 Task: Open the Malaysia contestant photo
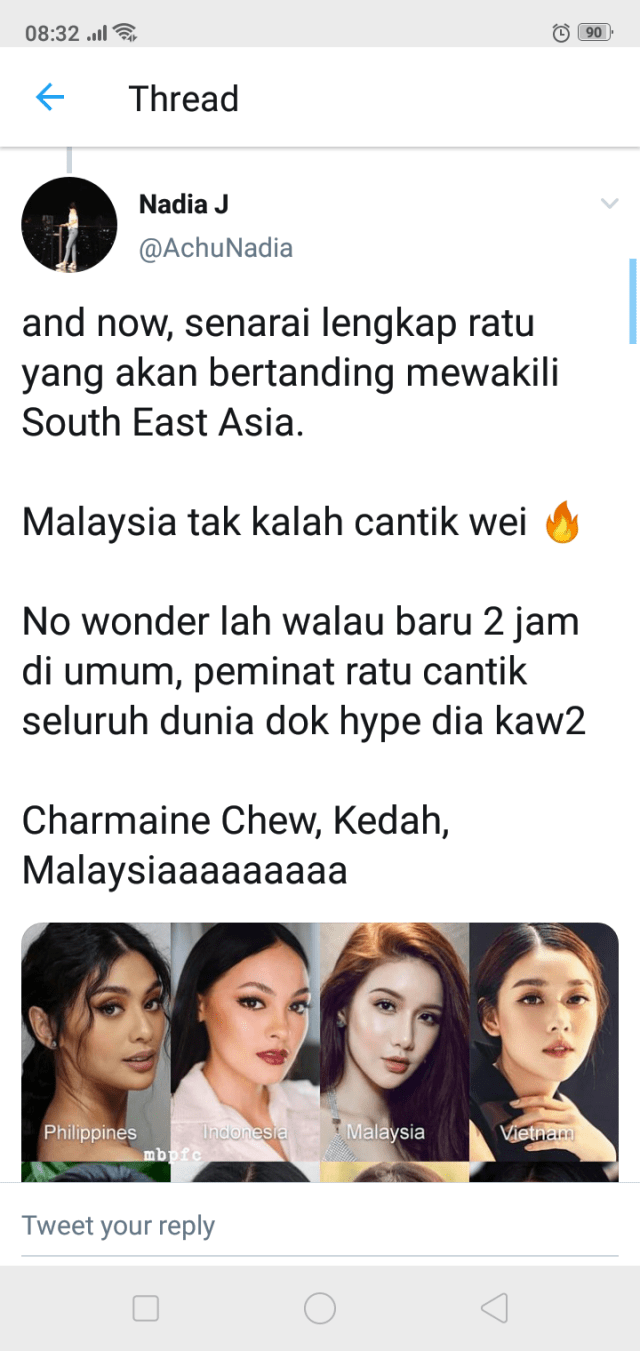(x=394, y=1041)
